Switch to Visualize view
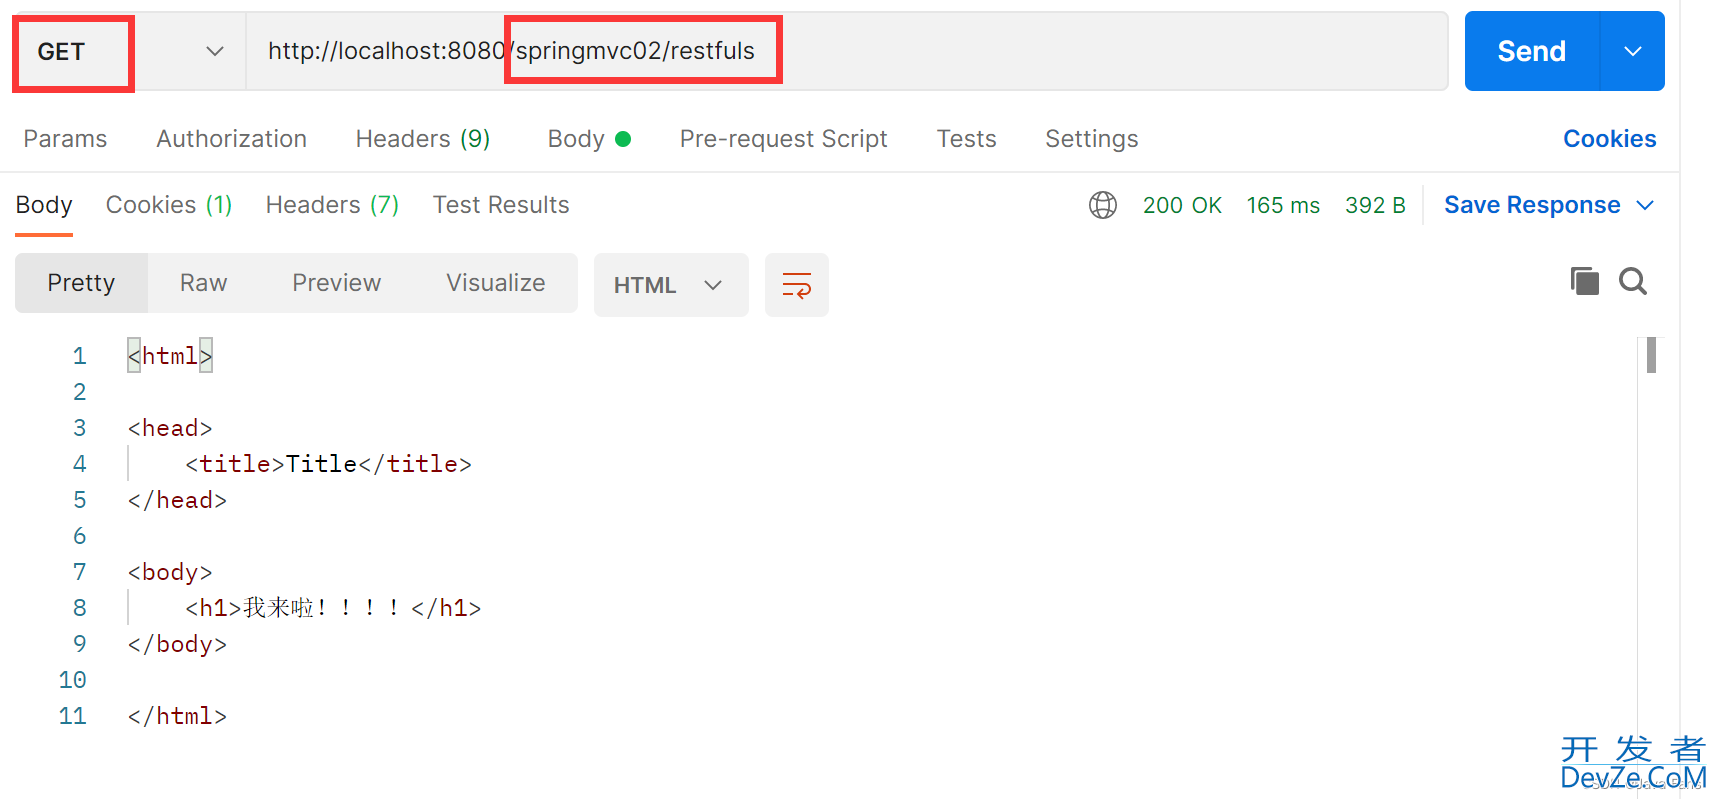 495,283
